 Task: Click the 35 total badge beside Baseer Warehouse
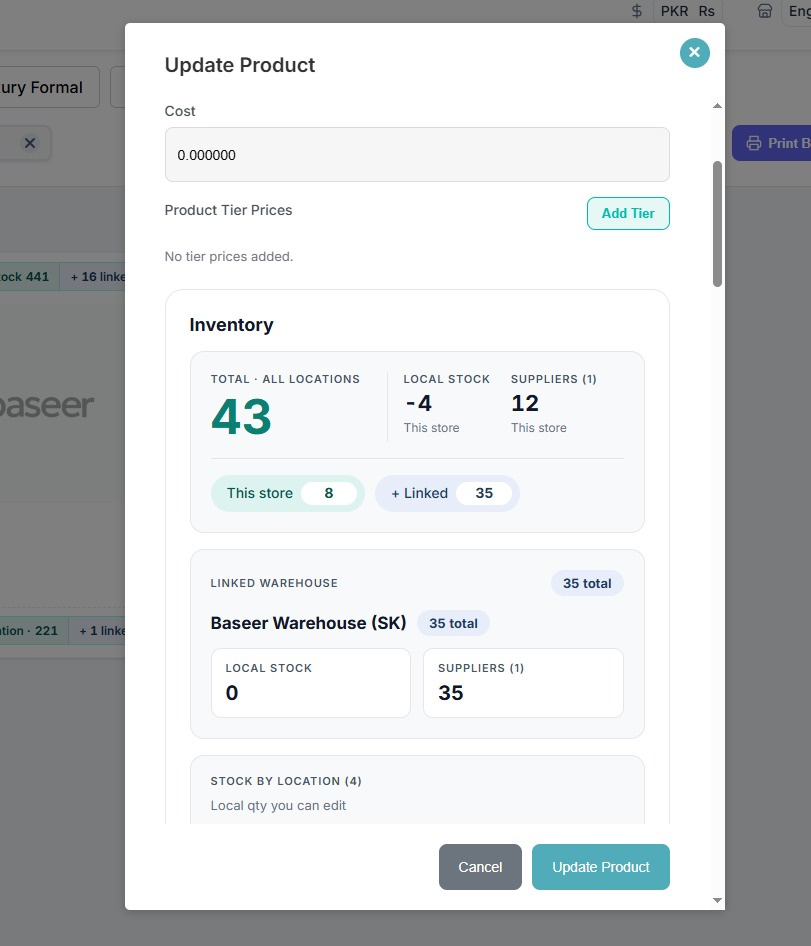coord(453,623)
